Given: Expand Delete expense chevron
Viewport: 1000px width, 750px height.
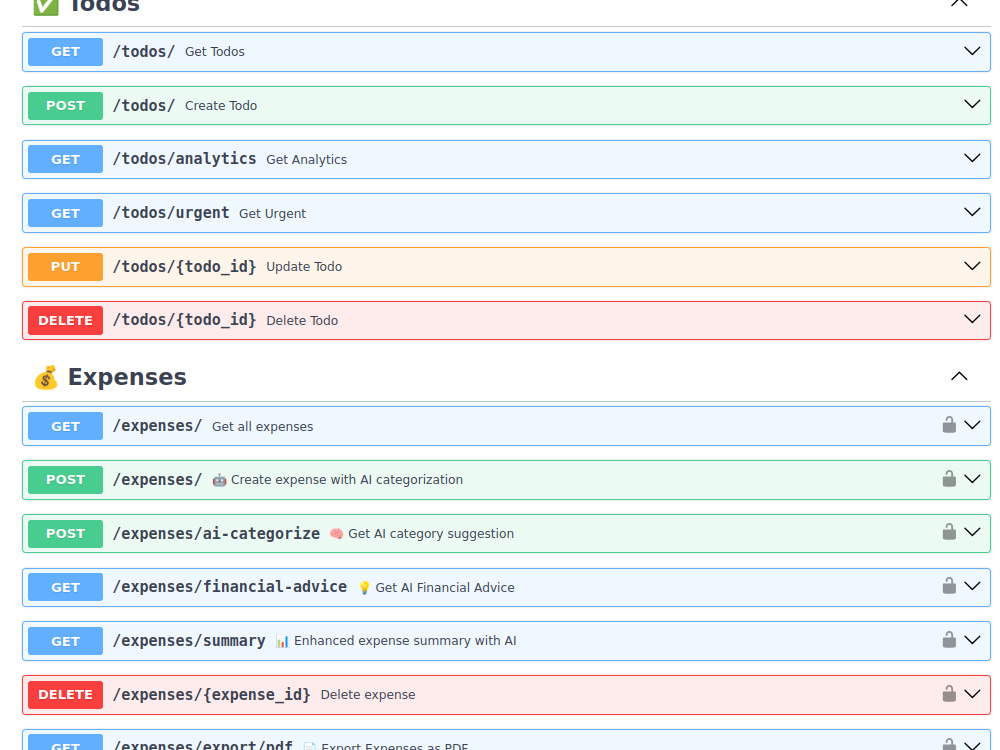Looking at the screenshot, I should 972,693.
